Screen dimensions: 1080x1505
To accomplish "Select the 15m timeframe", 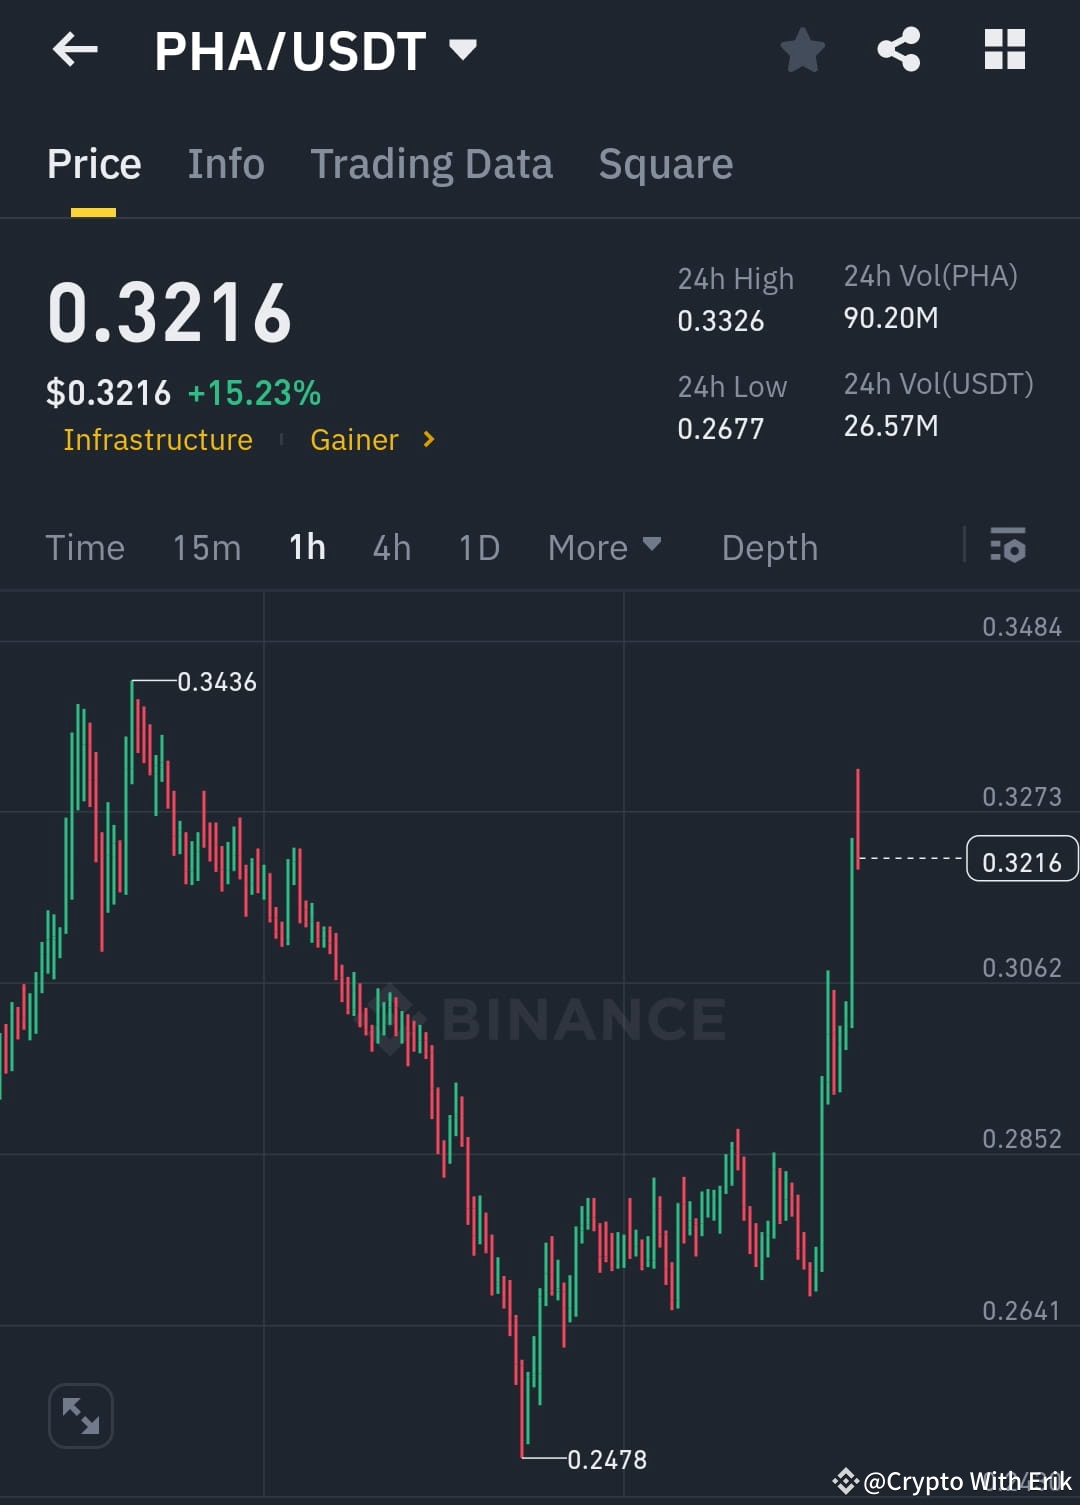I will click(x=206, y=547).
